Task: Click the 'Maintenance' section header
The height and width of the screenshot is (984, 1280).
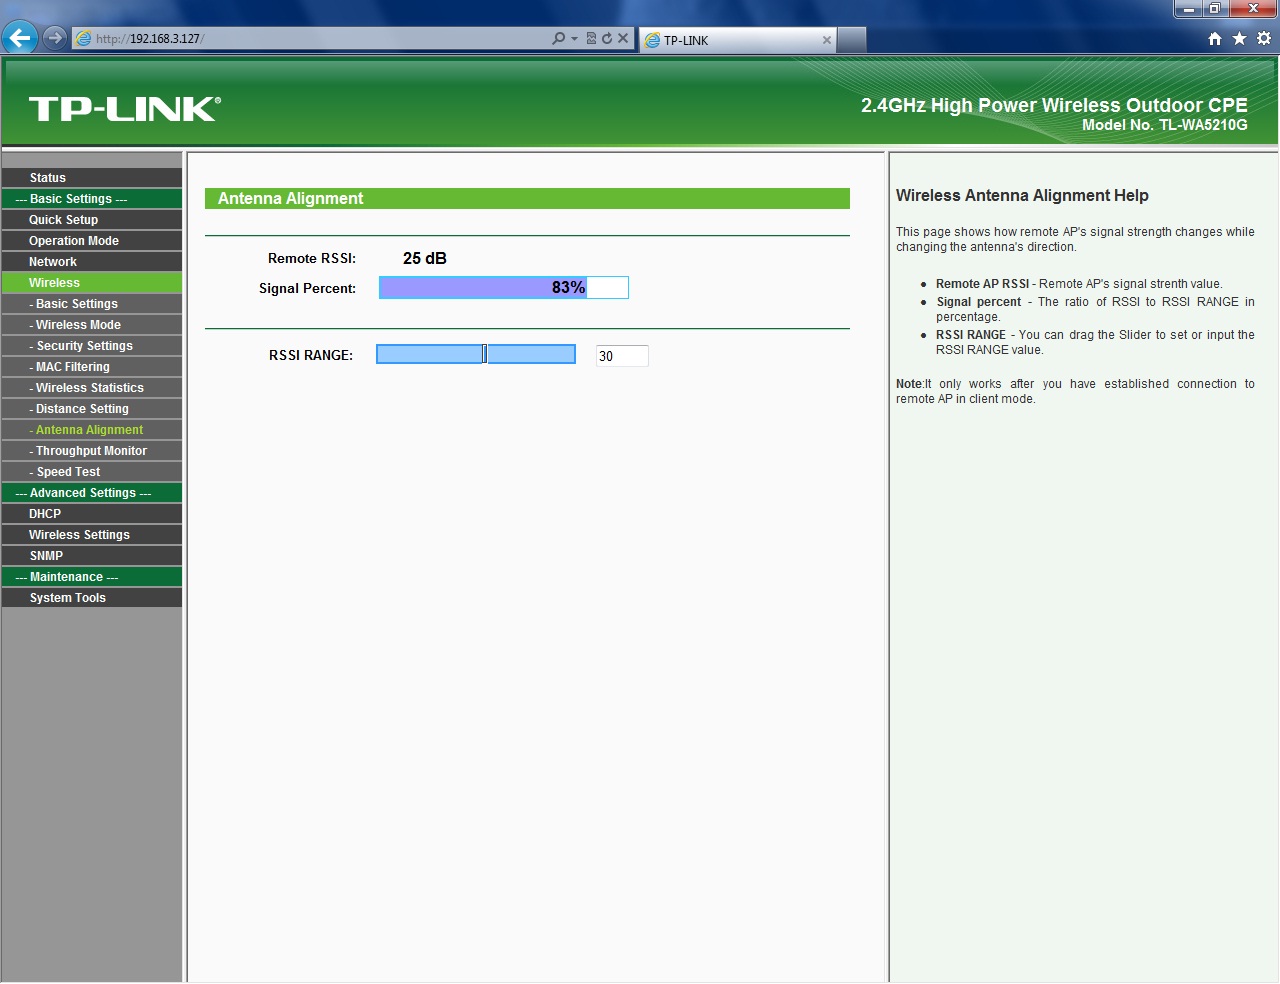Action: (92, 577)
